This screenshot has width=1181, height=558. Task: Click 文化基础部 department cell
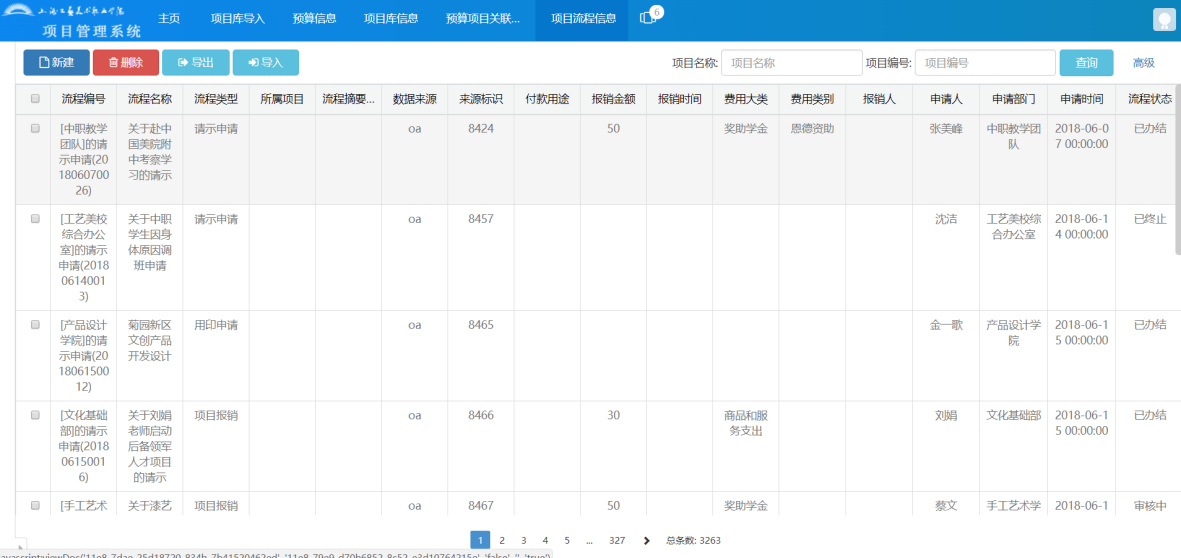(x=1014, y=415)
